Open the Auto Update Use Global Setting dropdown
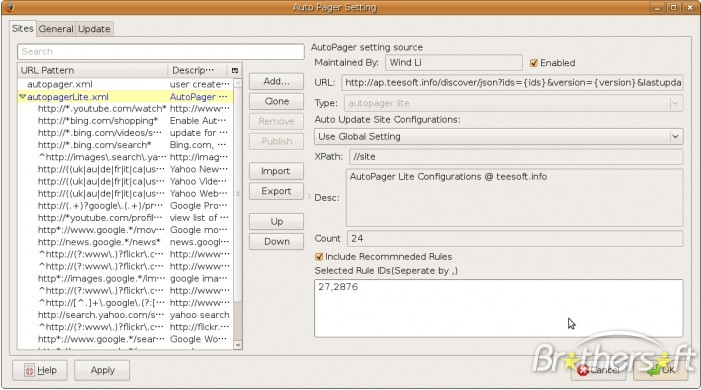701x390 pixels. tap(498, 136)
